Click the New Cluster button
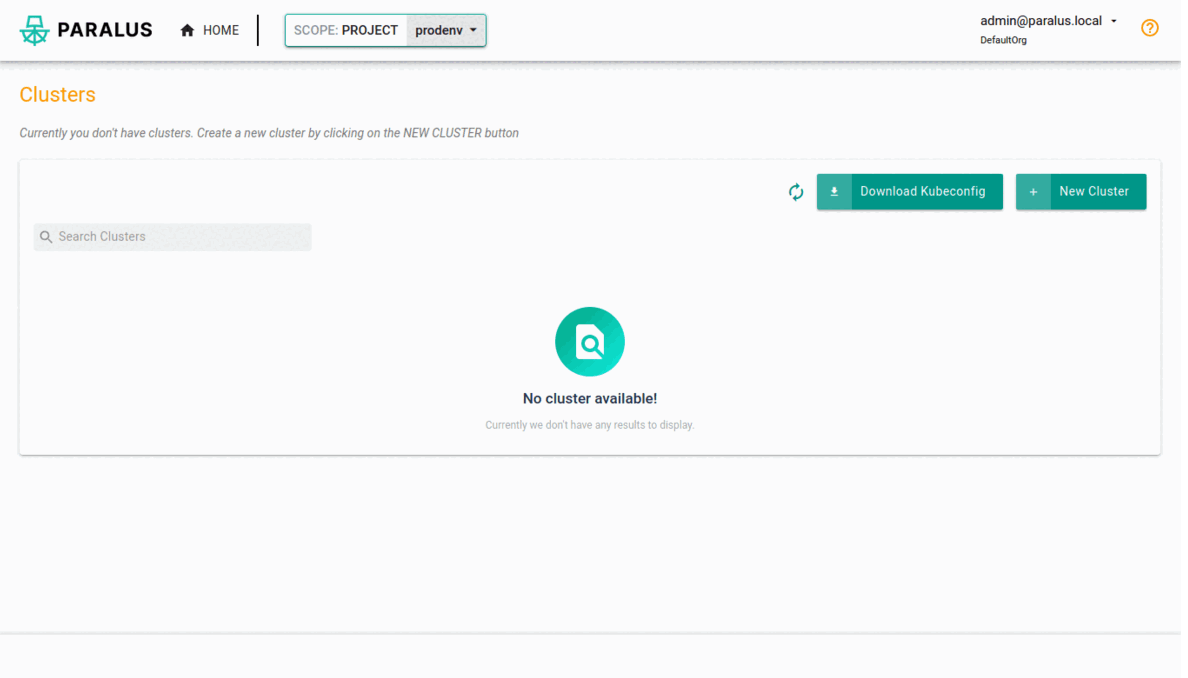 pyautogui.click(x=1080, y=192)
